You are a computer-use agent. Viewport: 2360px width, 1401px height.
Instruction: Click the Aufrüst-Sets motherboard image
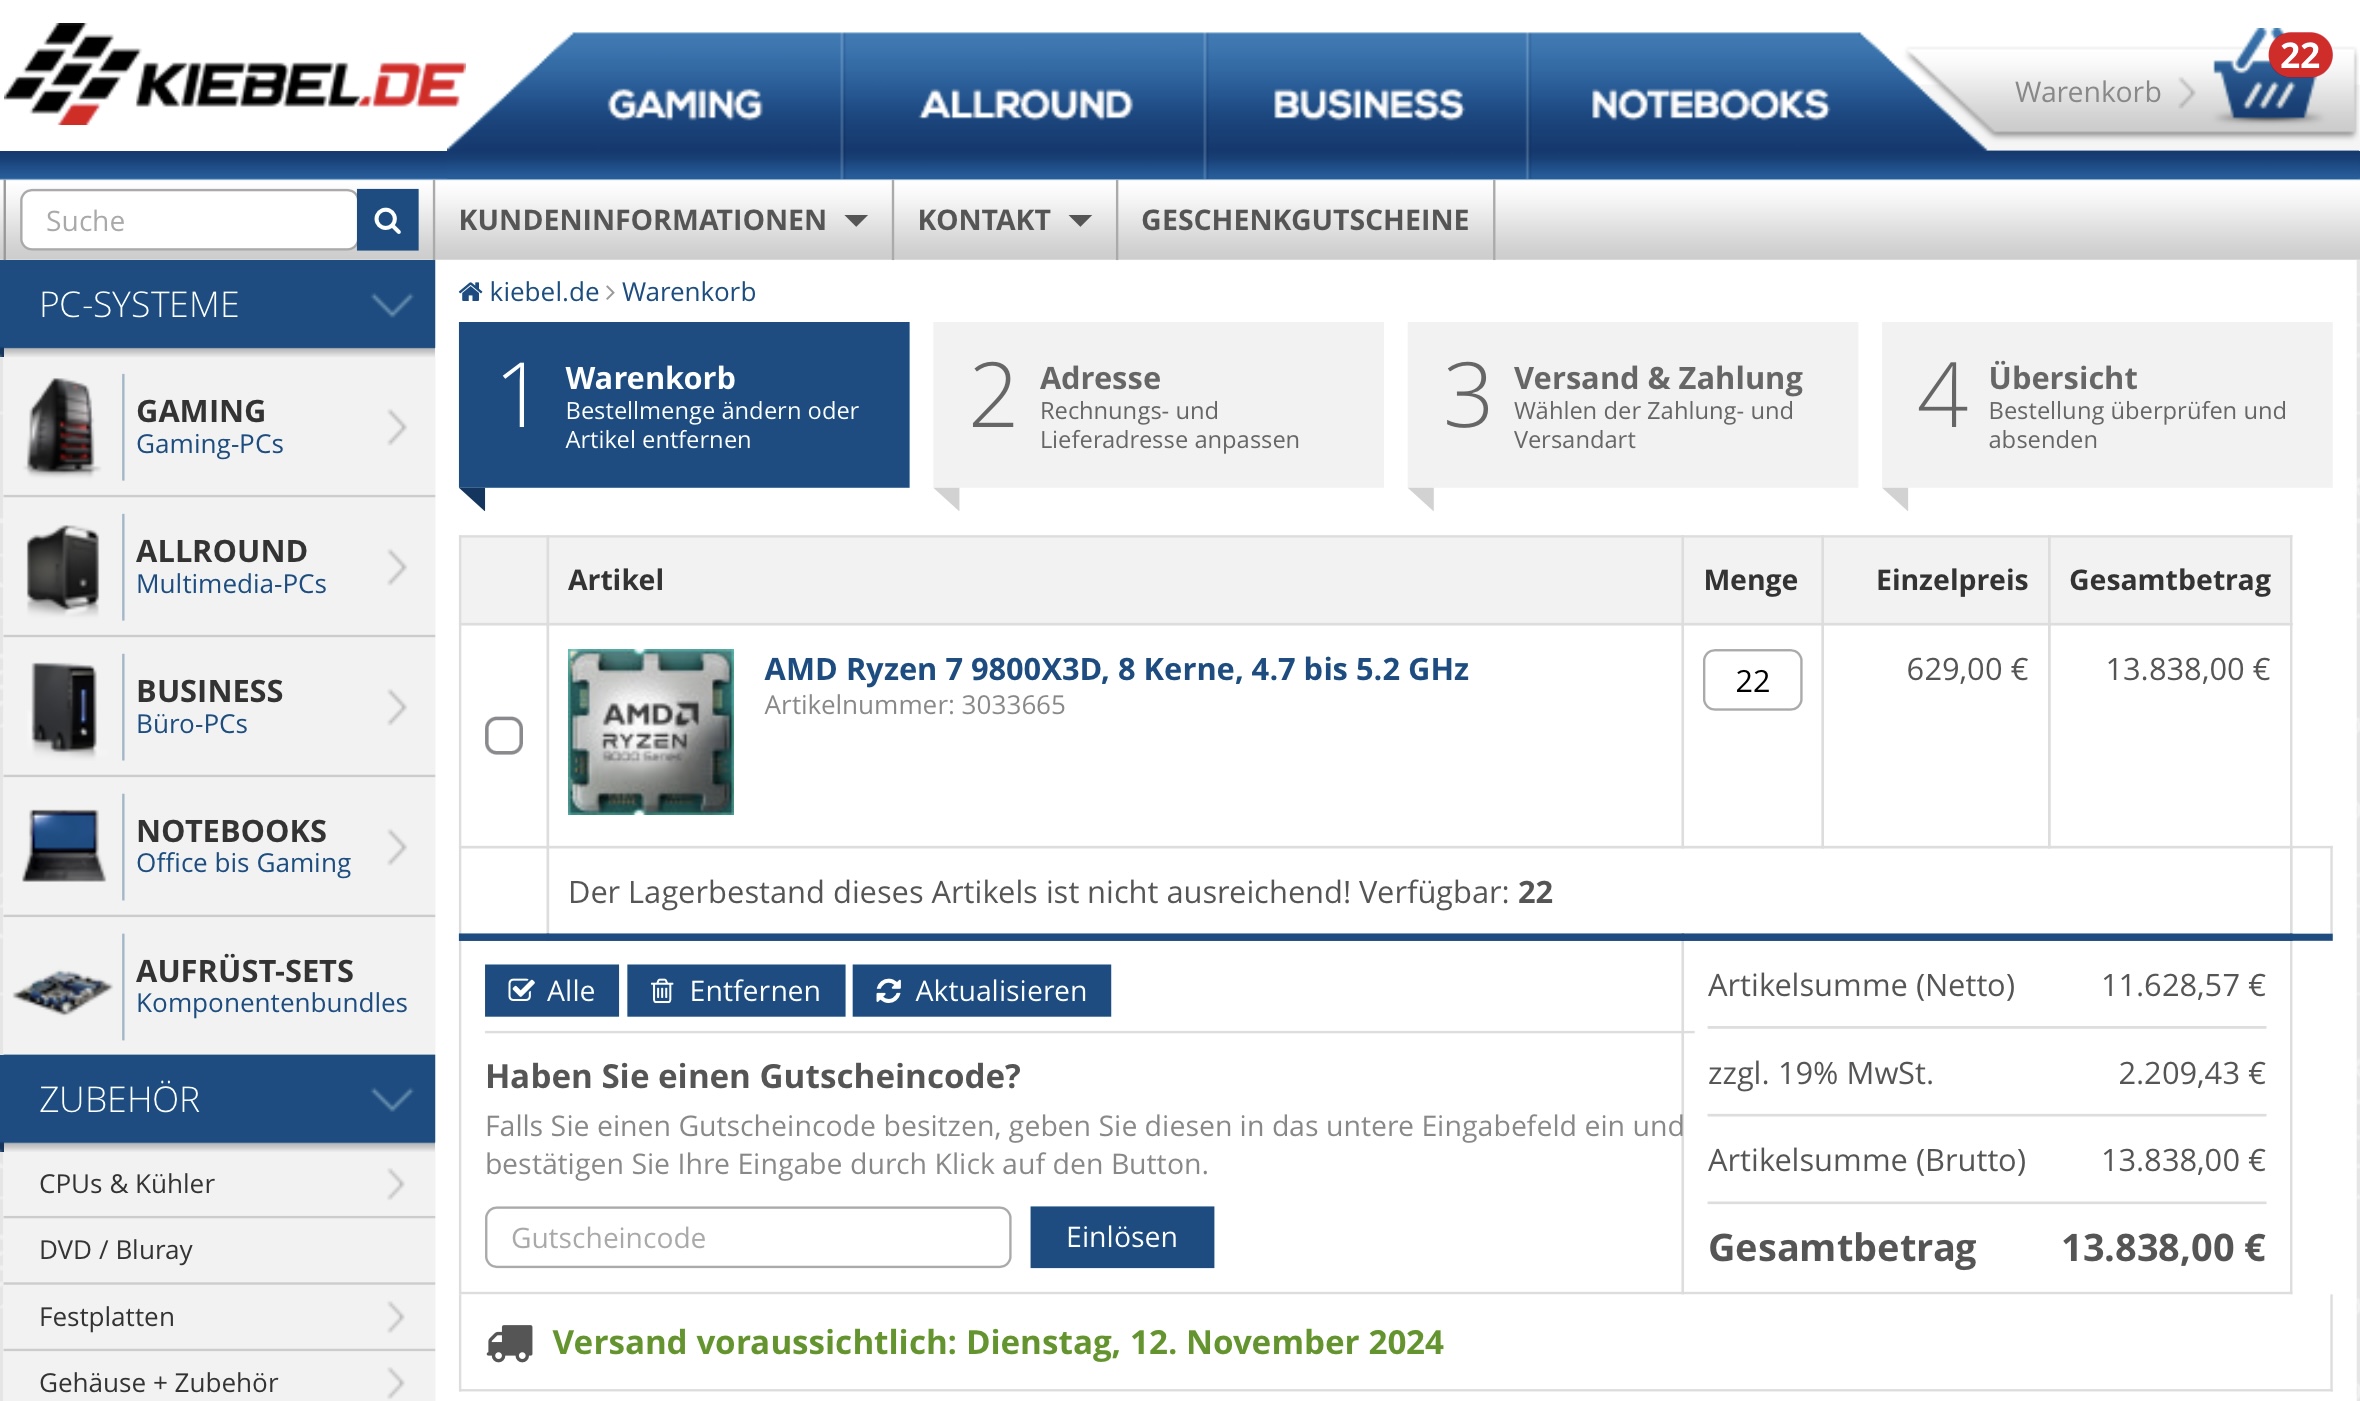pos(62,988)
